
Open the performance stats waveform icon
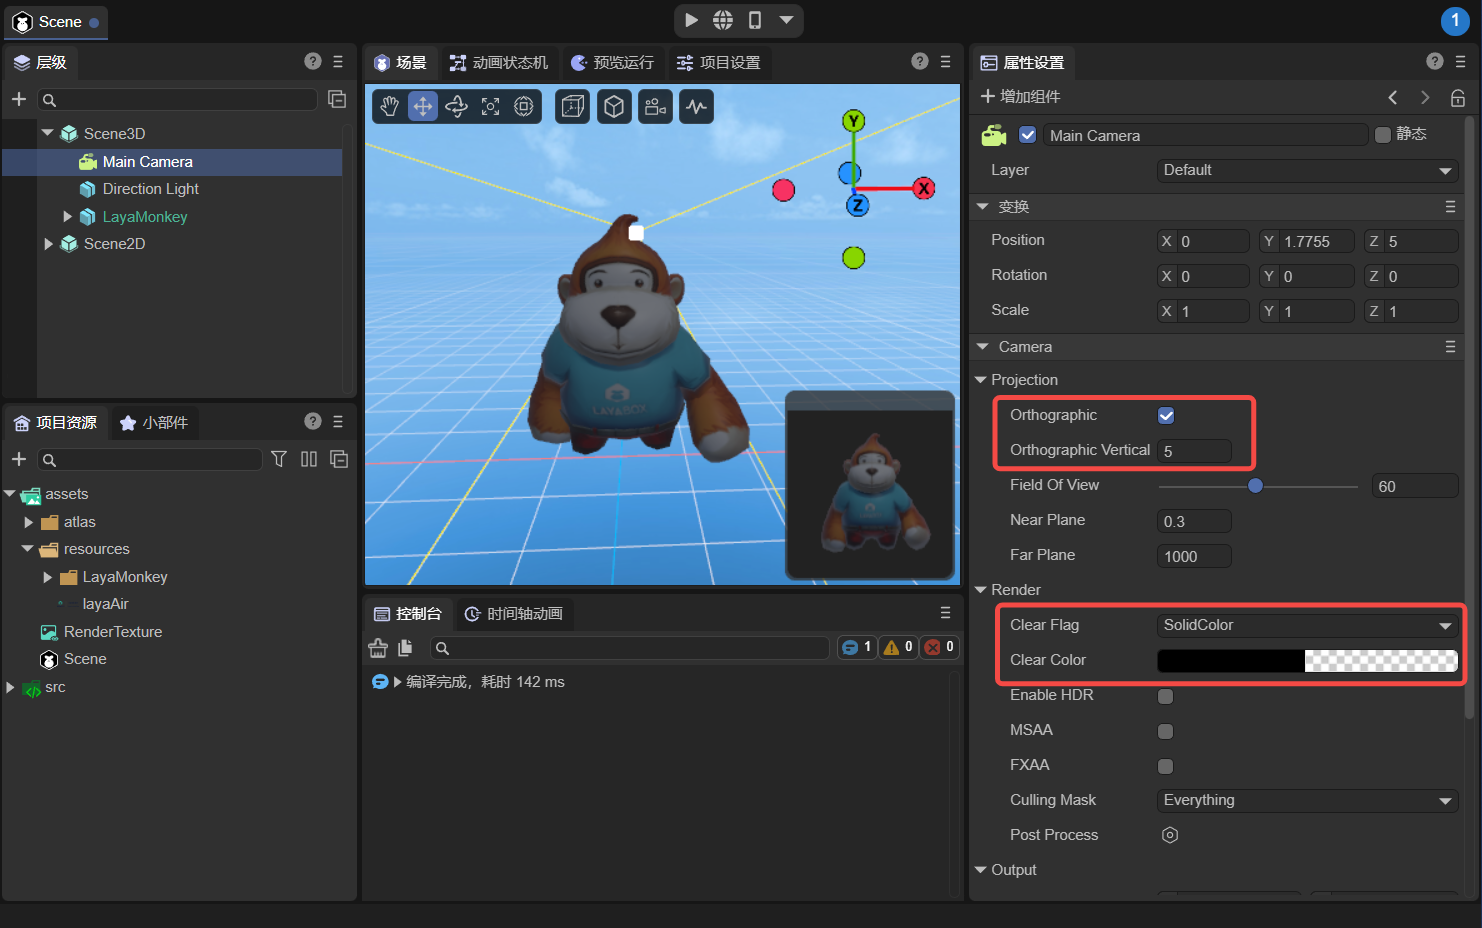click(697, 106)
